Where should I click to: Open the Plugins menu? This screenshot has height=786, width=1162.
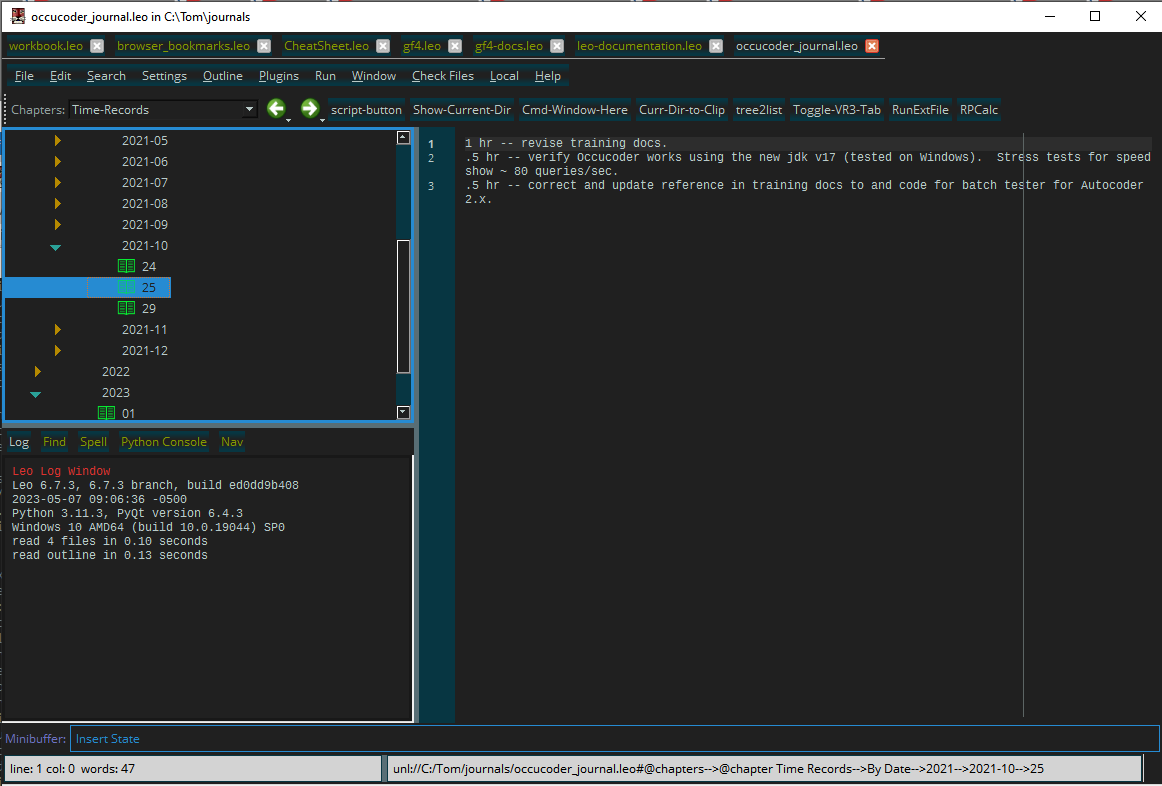coord(278,76)
